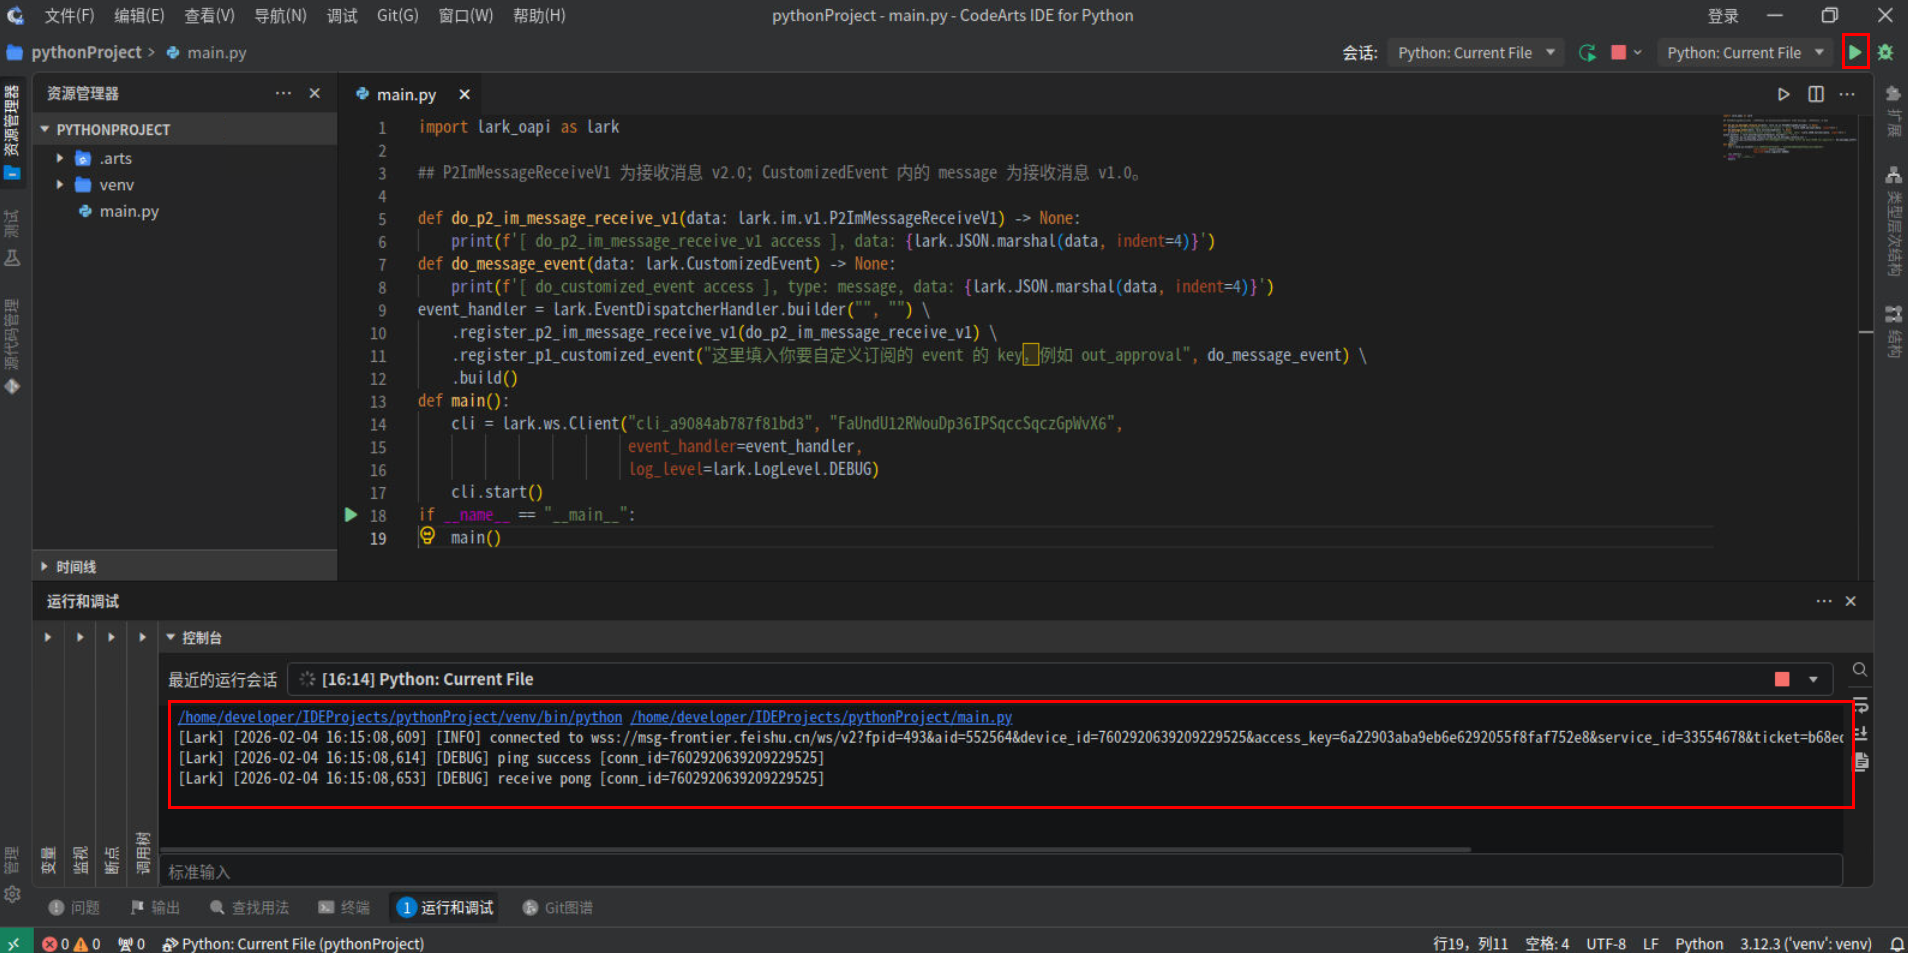The width and height of the screenshot is (1908, 953).
Task: Open more actions in the 资源管理器 header
Action: [x=284, y=93]
